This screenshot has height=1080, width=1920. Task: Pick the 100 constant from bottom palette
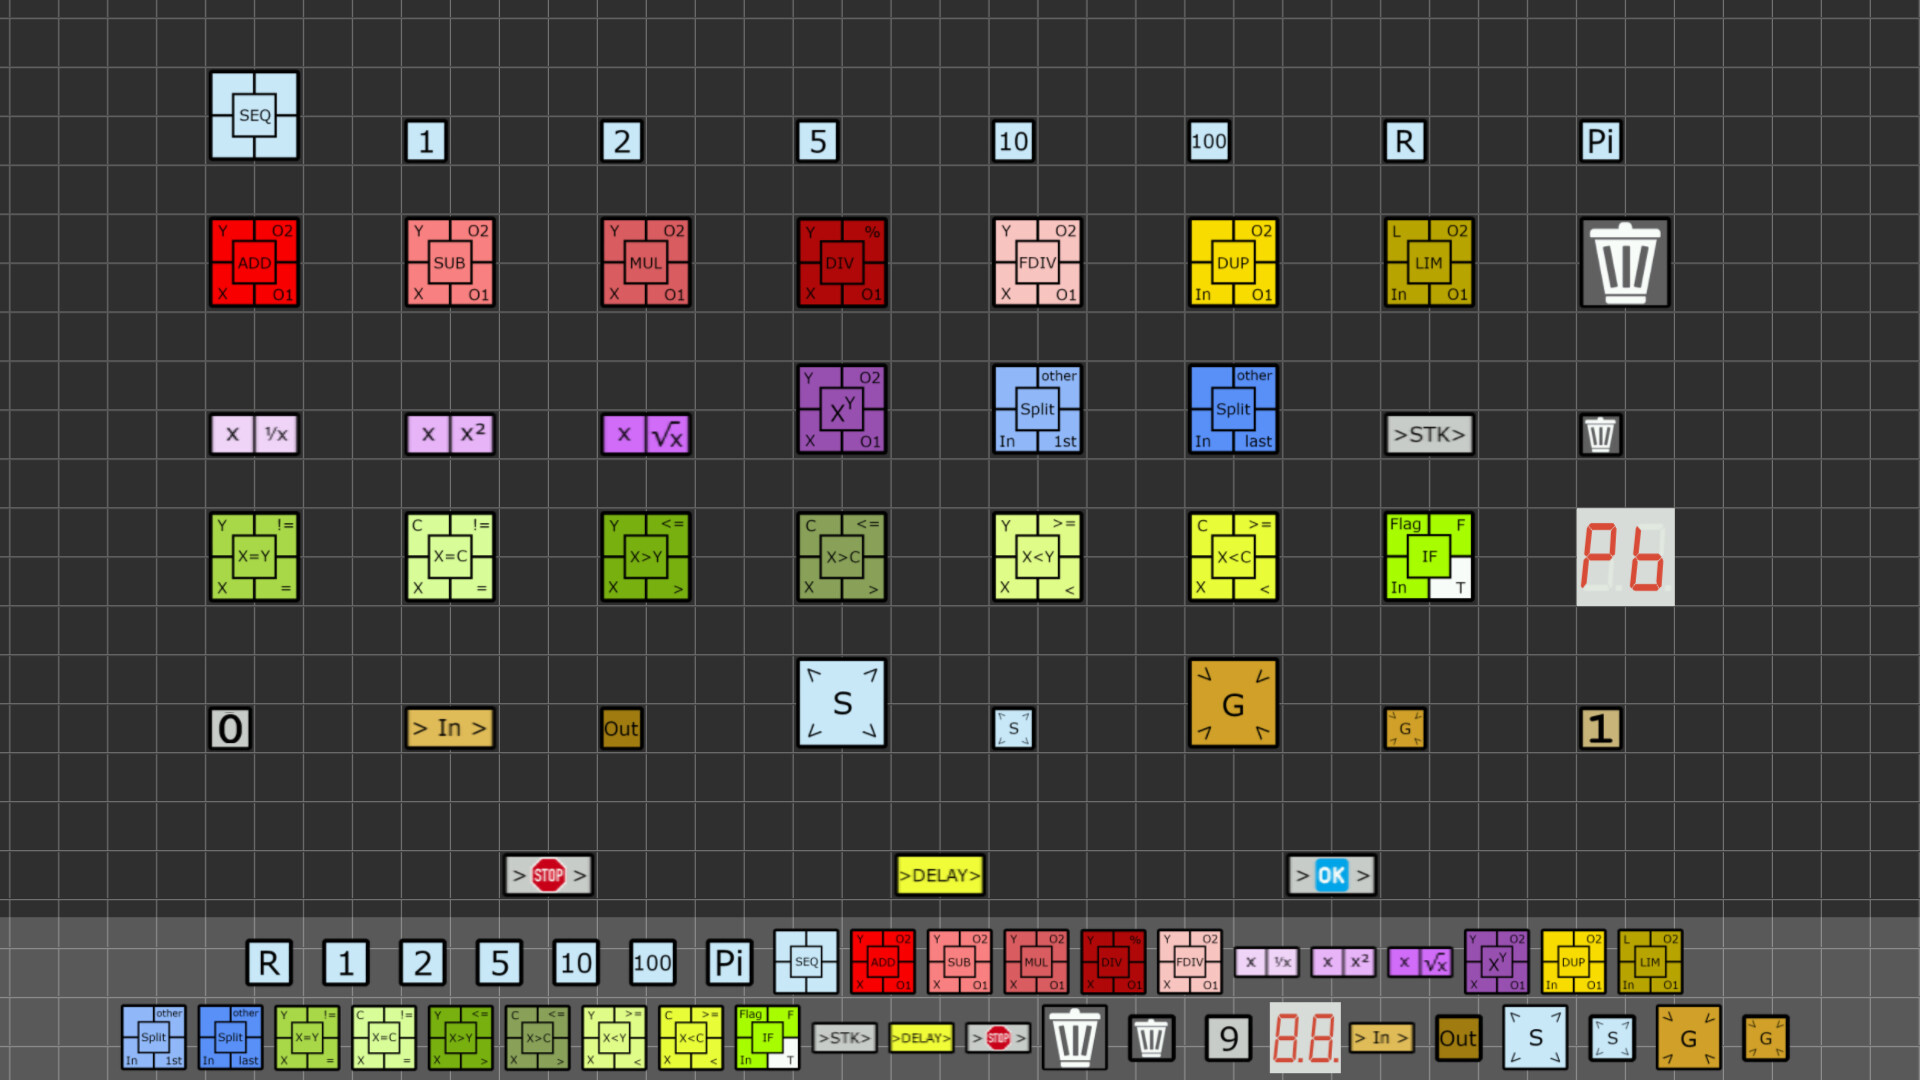coord(652,963)
